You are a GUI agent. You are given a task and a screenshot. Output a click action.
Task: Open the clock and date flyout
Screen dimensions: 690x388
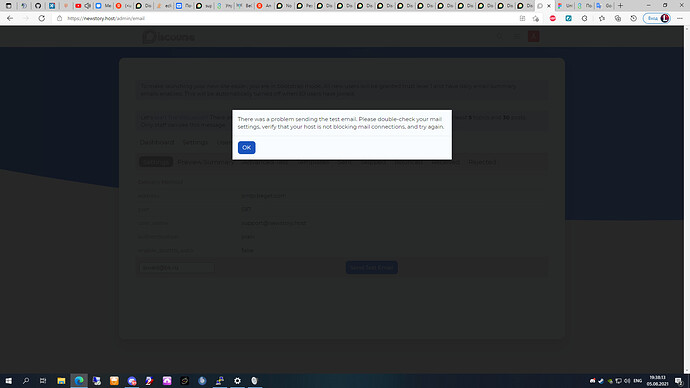click(657, 381)
